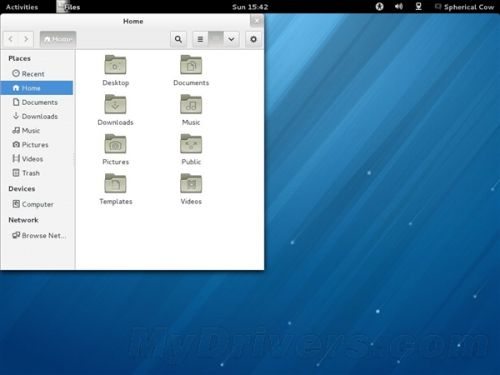
Task: Open Trash from the sidebar
Action: pos(37,173)
